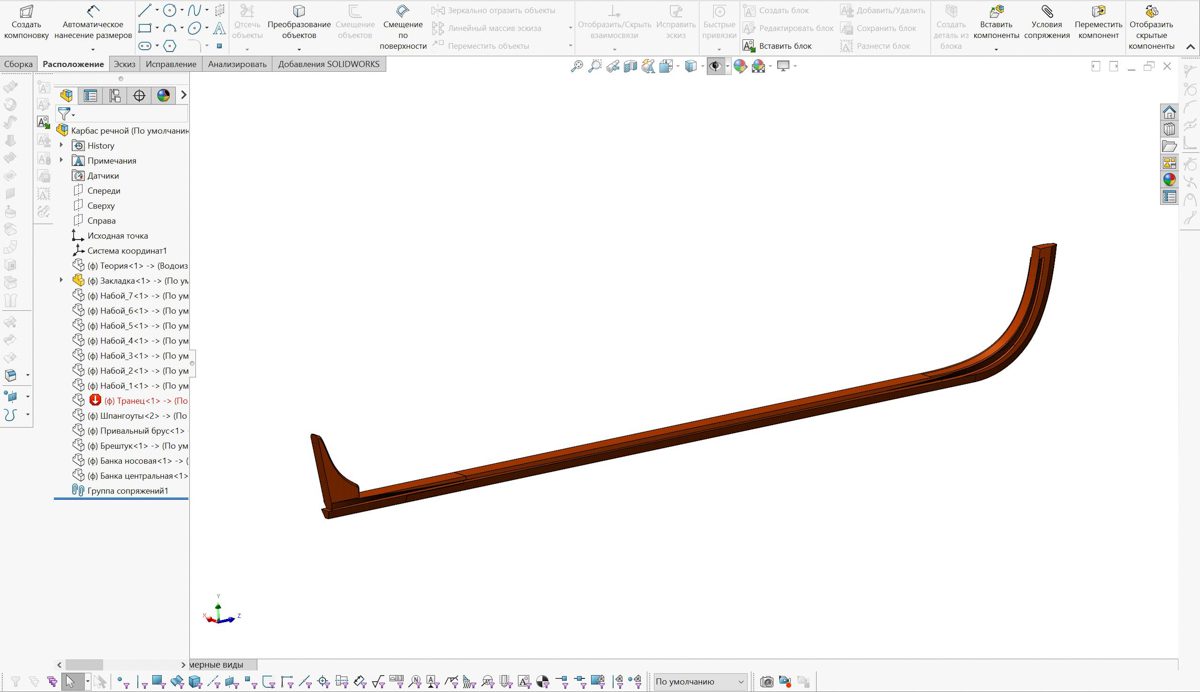Expand the History tree node
Screen dimensions: 1200x692
62,146
